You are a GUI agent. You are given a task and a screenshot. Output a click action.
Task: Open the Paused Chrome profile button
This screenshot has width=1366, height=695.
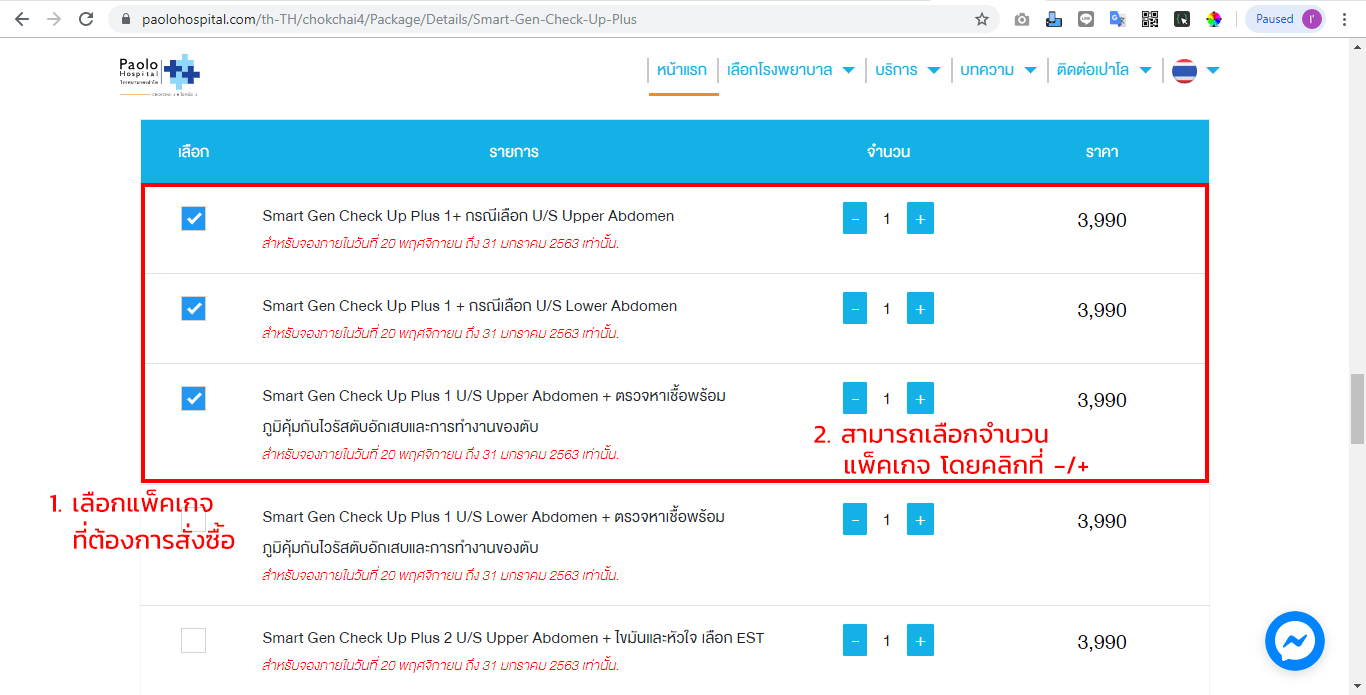coord(1286,19)
